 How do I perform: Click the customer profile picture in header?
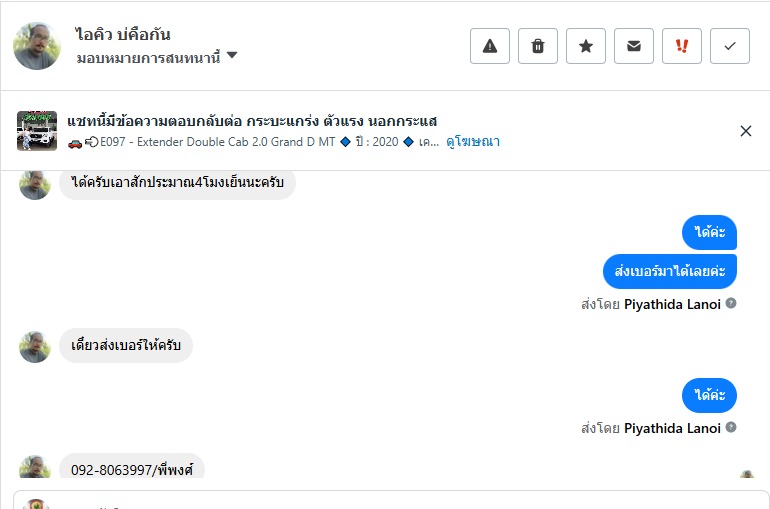tap(37, 46)
